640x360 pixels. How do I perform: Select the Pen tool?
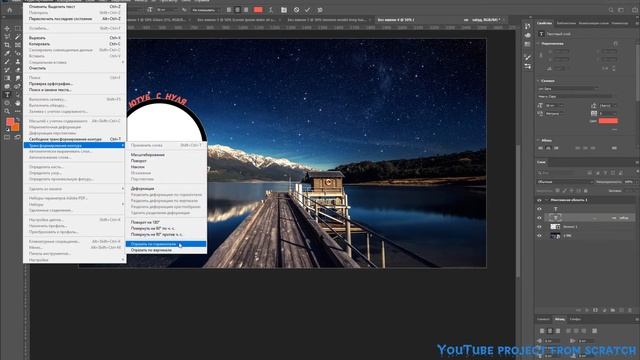pyautogui.click(x=17, y=87)
